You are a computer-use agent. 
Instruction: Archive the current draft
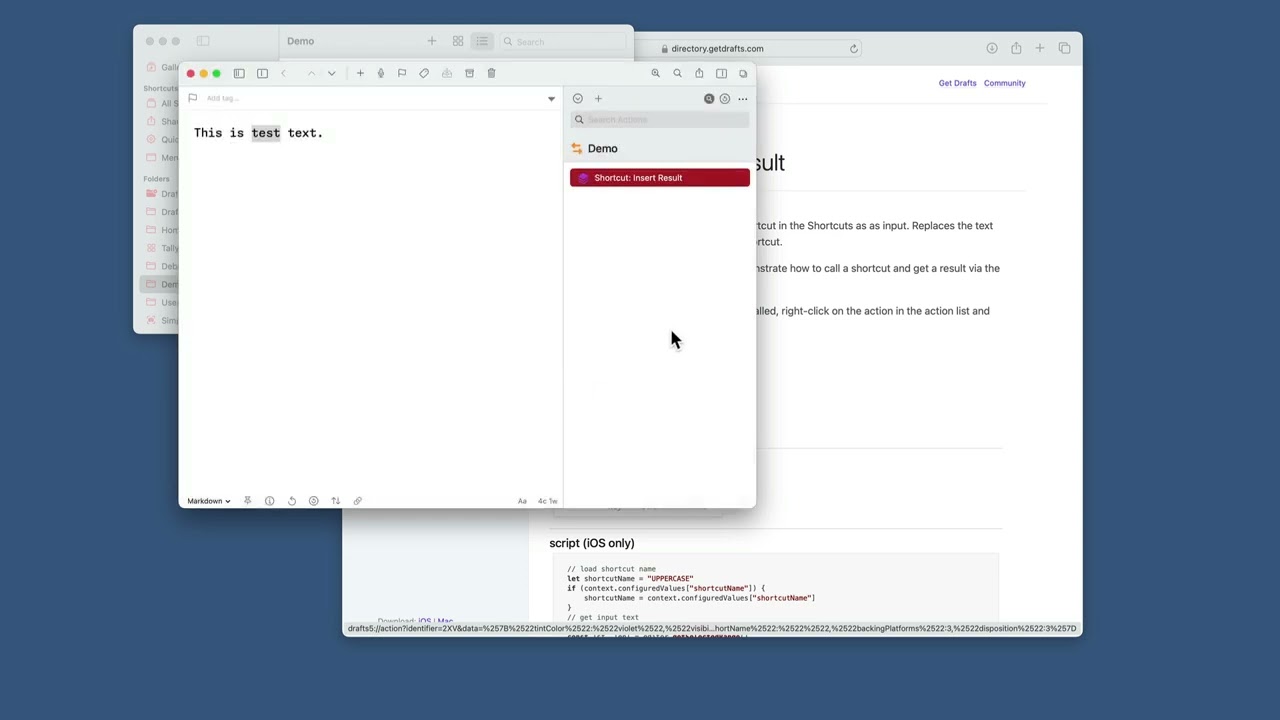(469, 73)
